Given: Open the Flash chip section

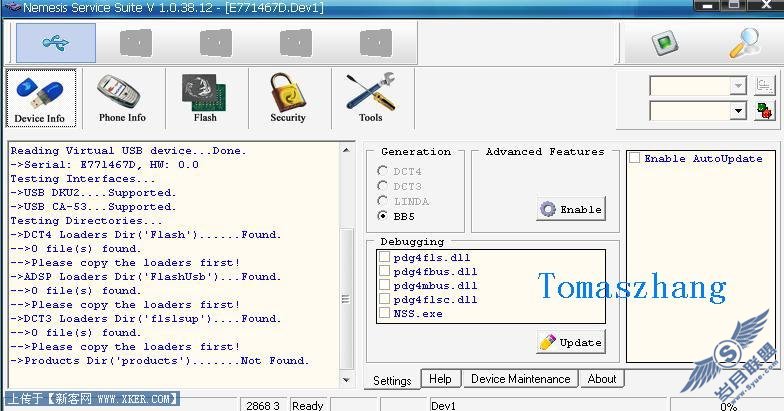Looking at the screenshot, I should coord(205,98).
